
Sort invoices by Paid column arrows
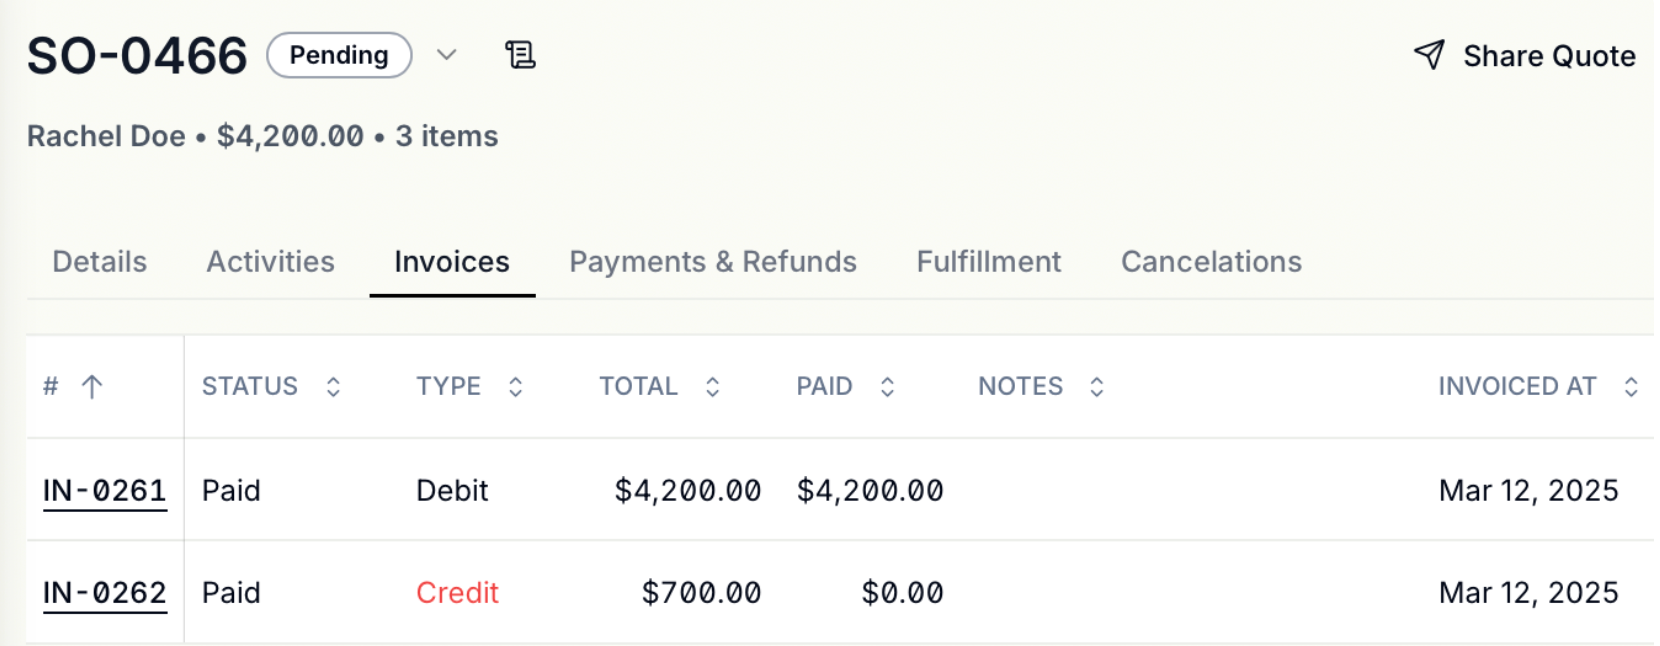point(887,387)
